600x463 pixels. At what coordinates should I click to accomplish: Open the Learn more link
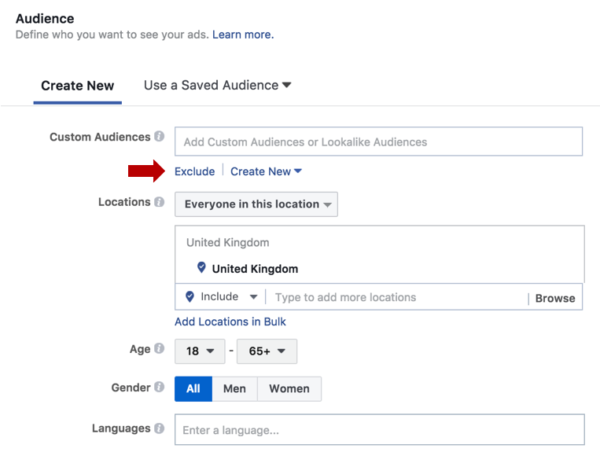point(243,35)
